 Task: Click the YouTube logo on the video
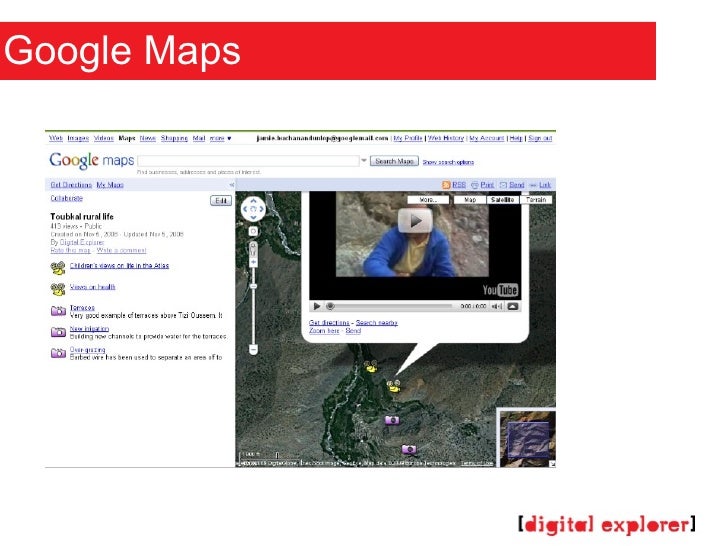[x=500, y=290]
